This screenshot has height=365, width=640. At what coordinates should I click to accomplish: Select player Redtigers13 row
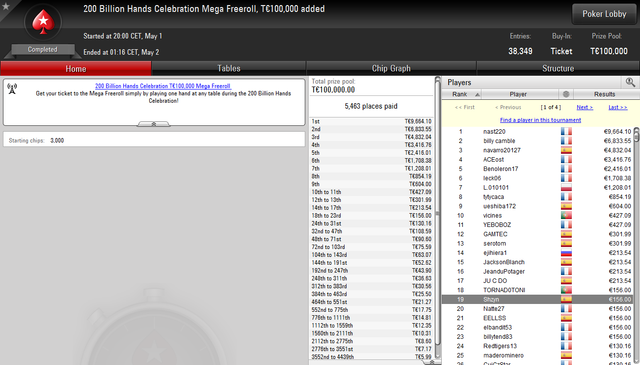click(x=538, y=346)
